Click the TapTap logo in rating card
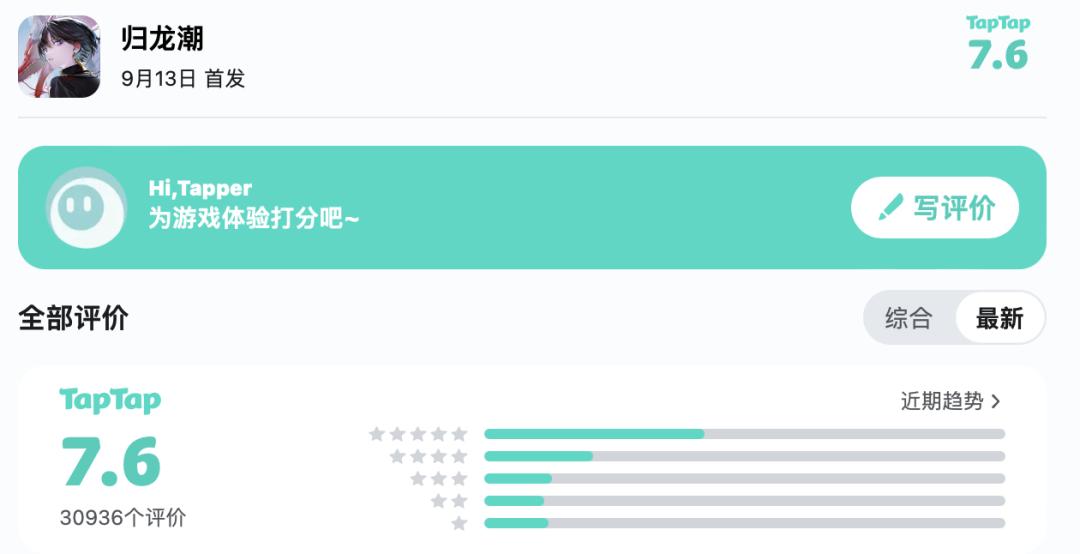This screenshot has width=1080, height=554. pyautogui.click(x=110, y=401)
